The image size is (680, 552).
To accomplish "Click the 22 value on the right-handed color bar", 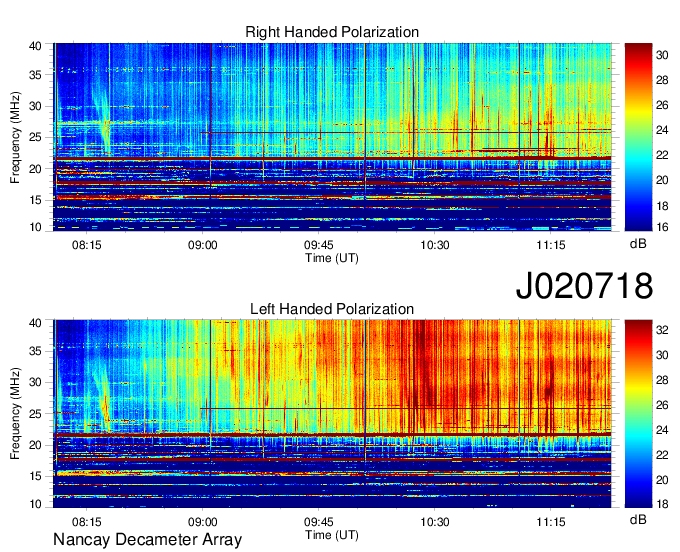I will coord(662,155).
